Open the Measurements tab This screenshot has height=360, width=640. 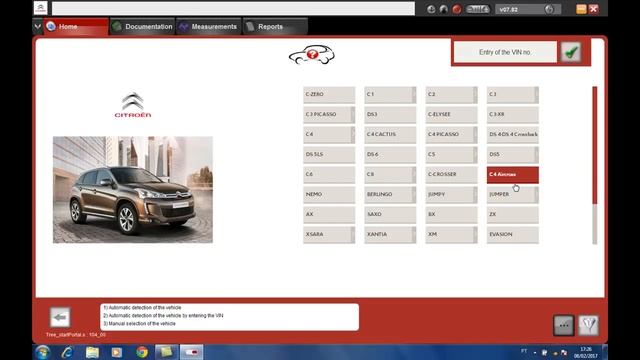click(209, 27)
